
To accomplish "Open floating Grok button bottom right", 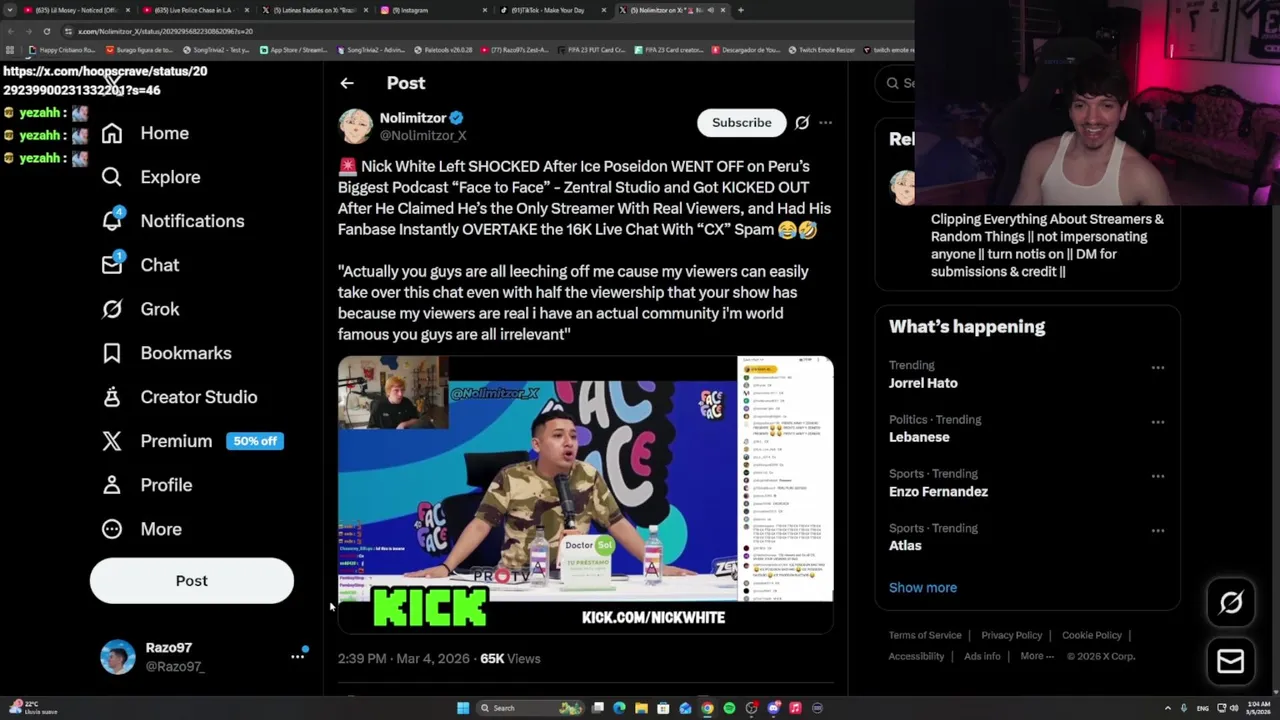I will (1231, 602).
